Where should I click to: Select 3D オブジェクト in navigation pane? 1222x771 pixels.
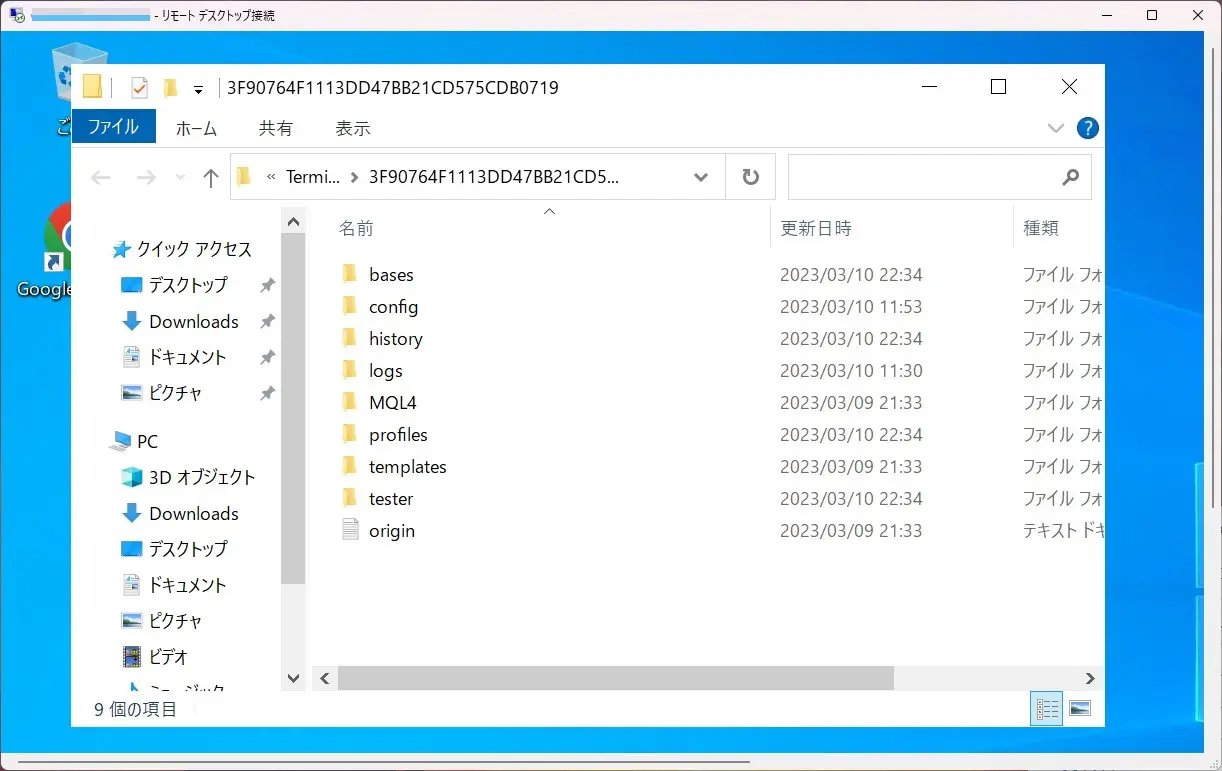click(x=201, y=477)
